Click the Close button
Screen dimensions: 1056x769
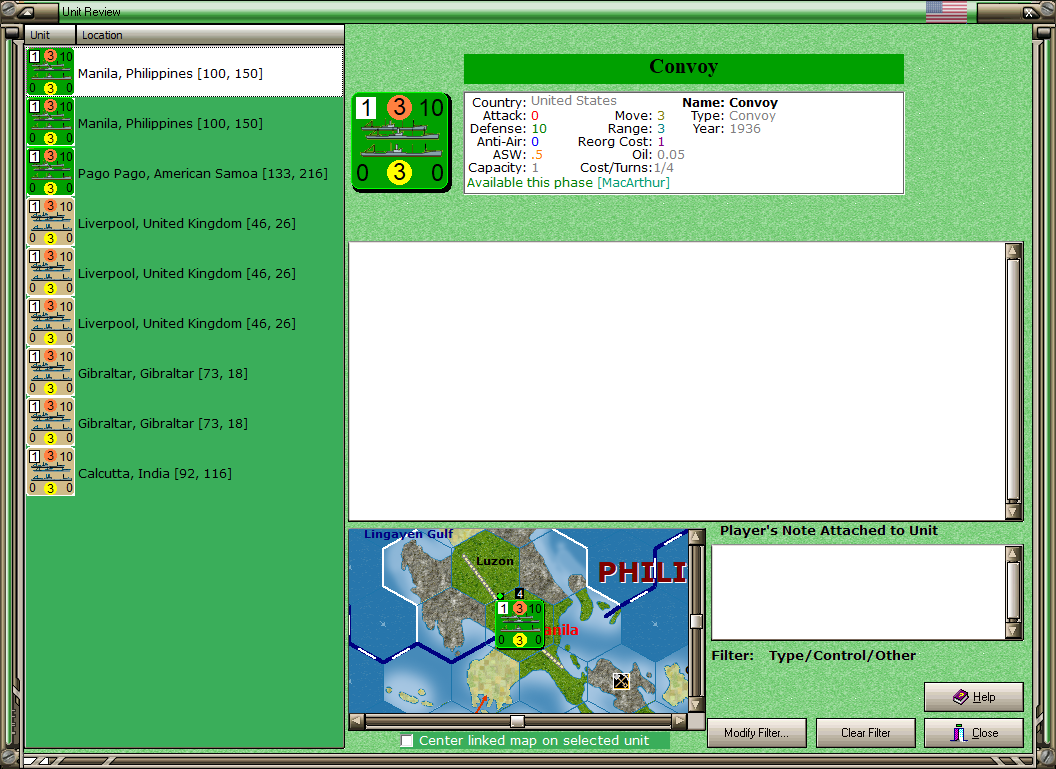(973, 733)
